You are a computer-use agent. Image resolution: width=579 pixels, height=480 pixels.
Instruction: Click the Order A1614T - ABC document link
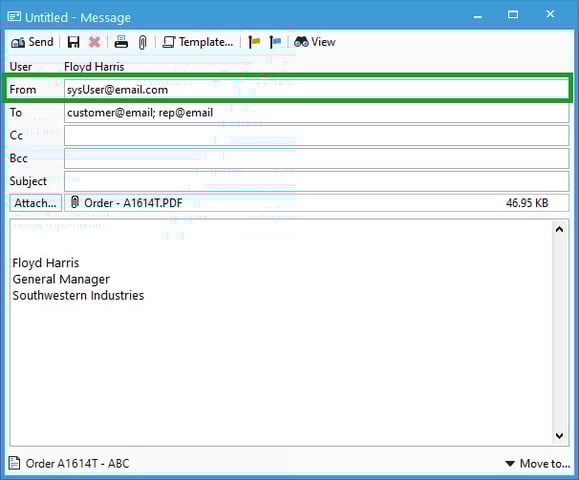69,463
